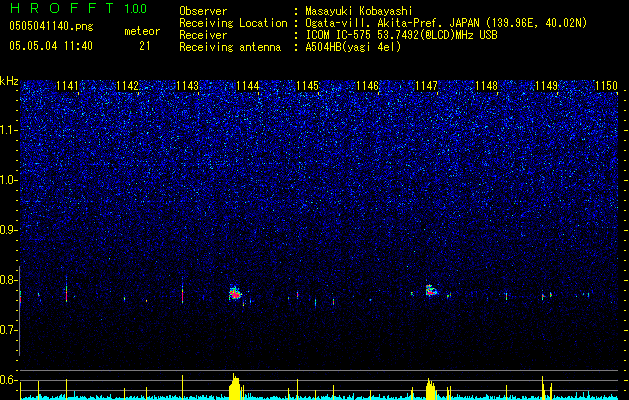Click the 1146 time axis label
This screenshot has height=400, width=629.
click(x=367, y=86)
